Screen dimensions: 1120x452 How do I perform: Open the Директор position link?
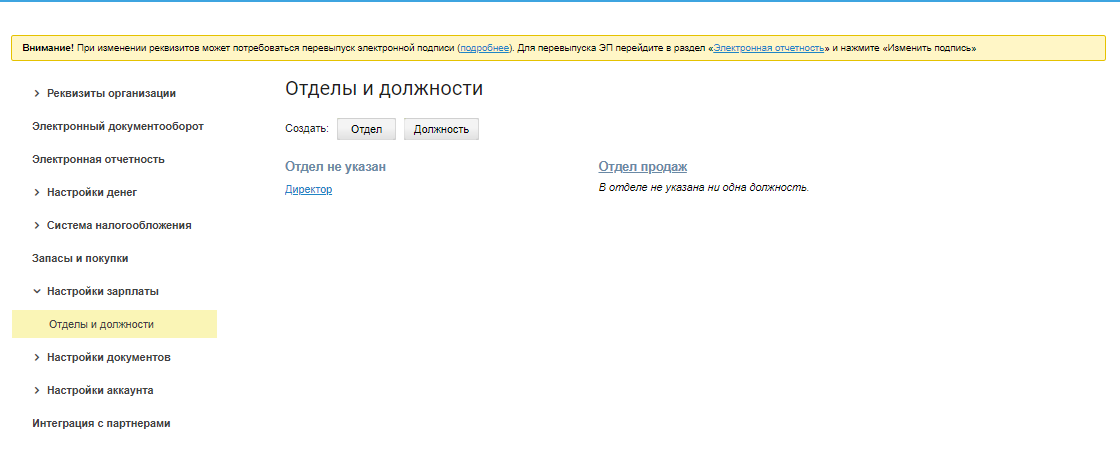coord(309,190)
